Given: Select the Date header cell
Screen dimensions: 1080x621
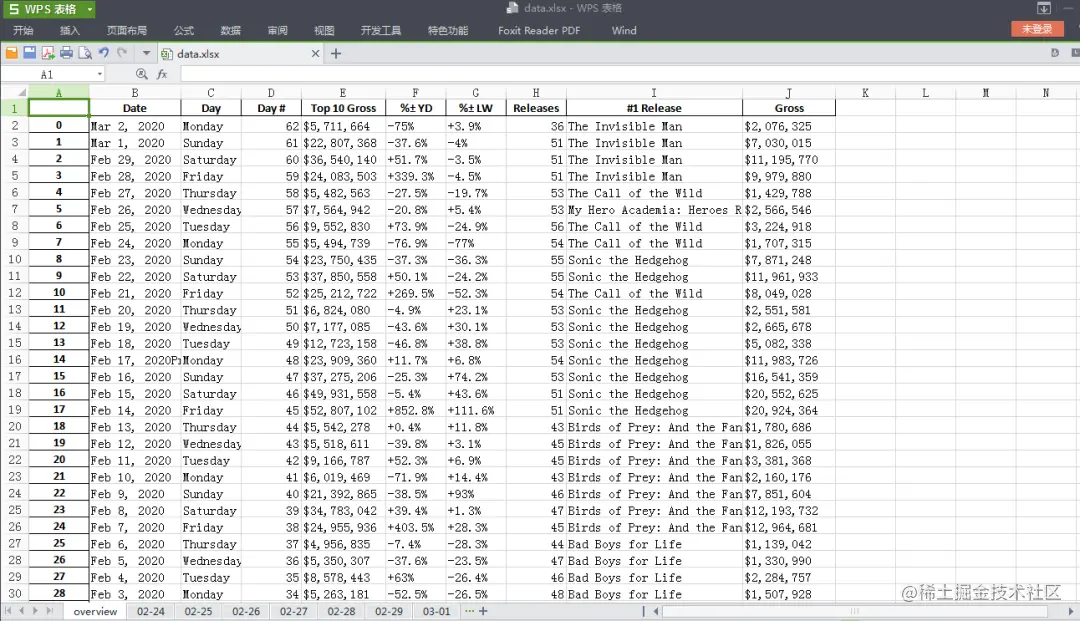Looking at the screenshot, I should click(x=135, y=108).
